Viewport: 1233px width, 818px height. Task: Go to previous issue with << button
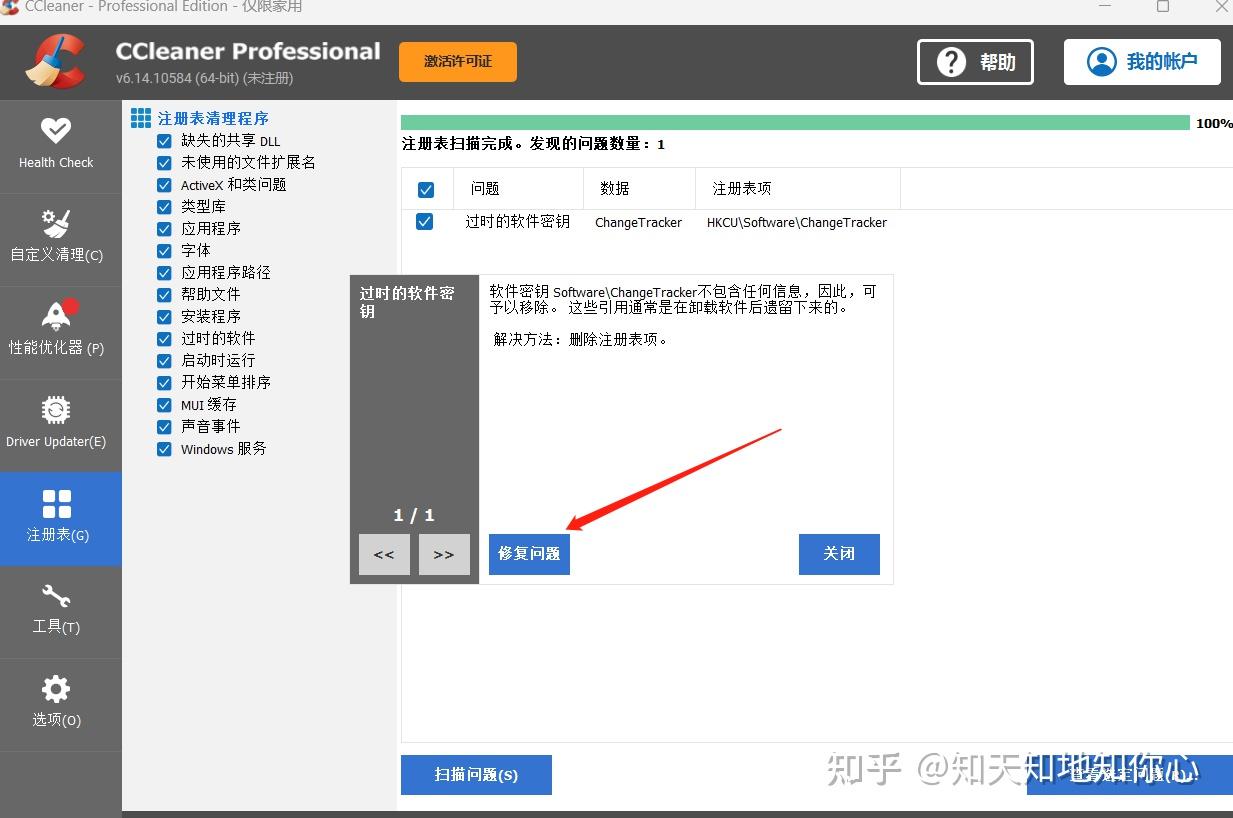click(384, 555)
